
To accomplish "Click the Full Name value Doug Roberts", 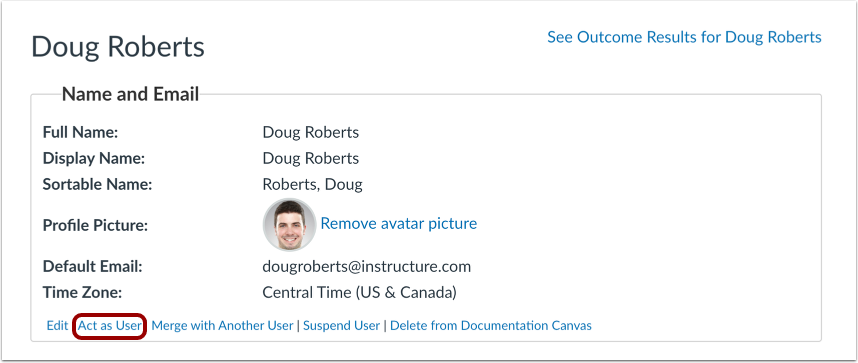I will pyautogui.click(x=311, y=132).
